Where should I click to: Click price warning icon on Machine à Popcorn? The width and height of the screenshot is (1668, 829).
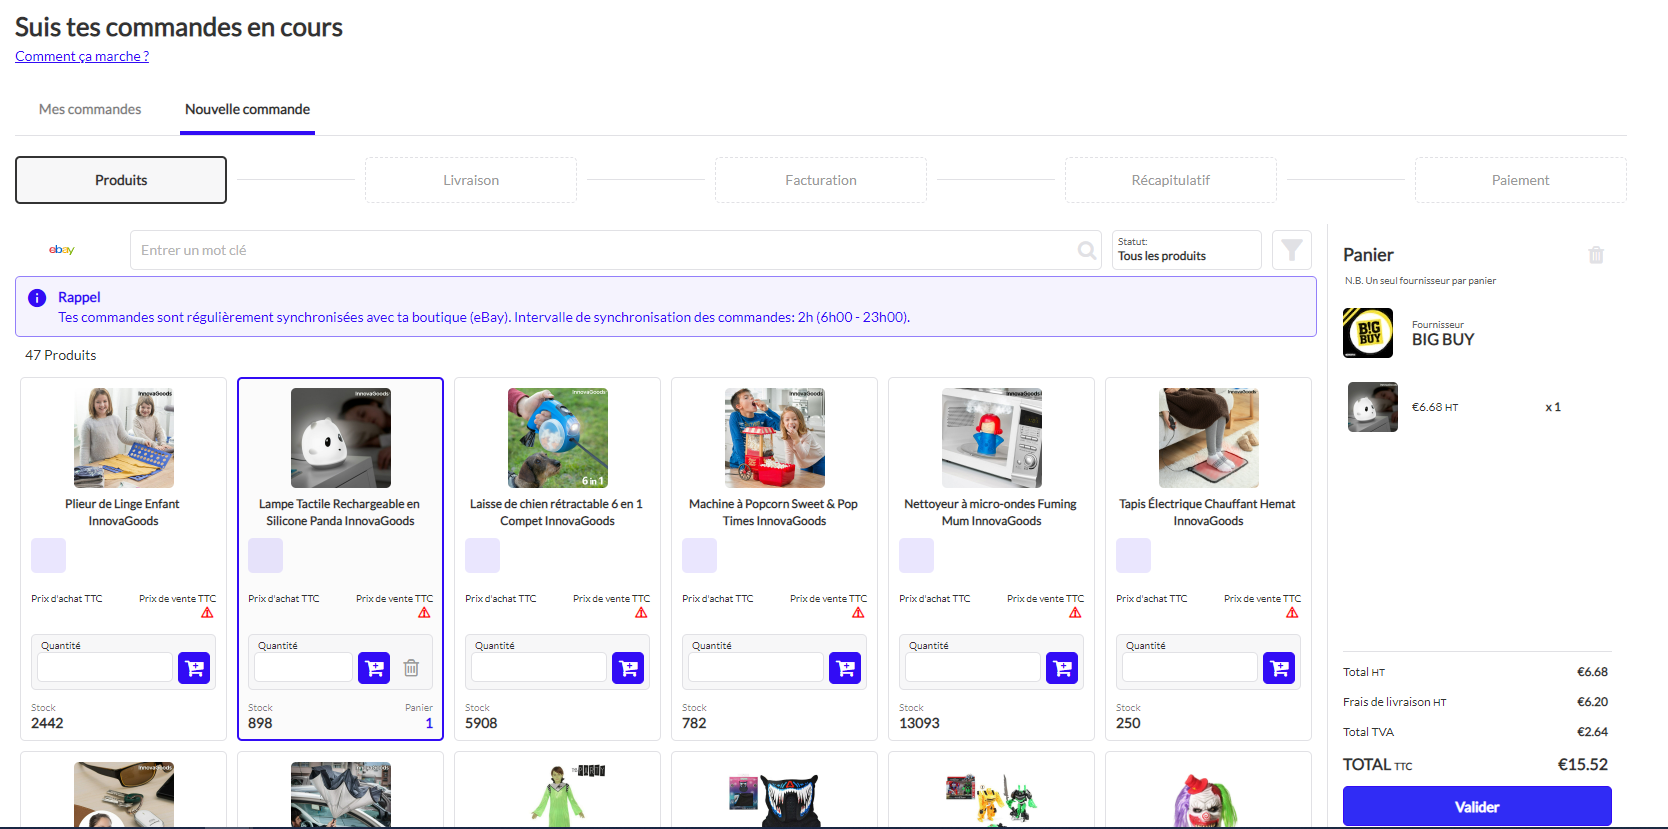pos(858,613)
